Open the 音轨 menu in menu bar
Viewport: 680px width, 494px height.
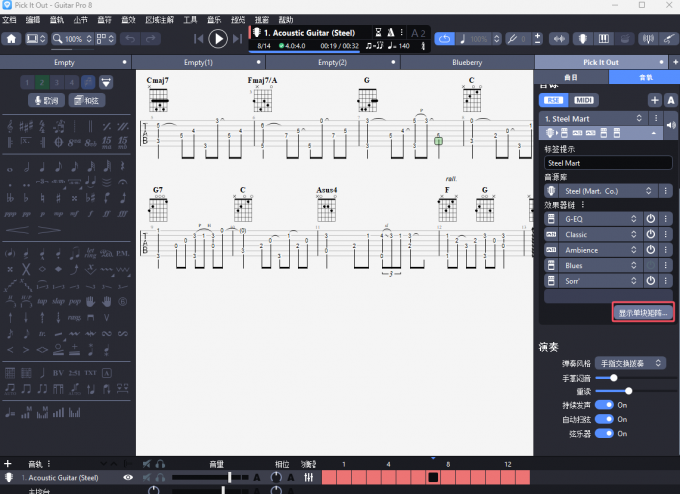click(x=56, y=19)
